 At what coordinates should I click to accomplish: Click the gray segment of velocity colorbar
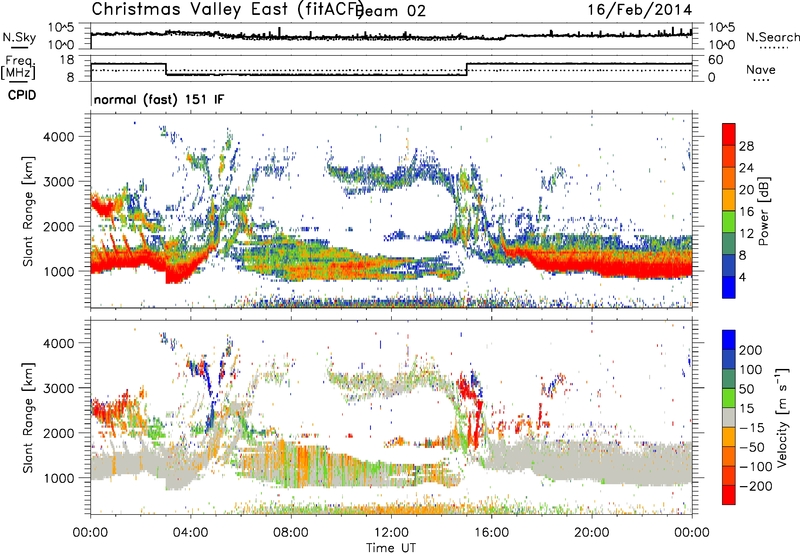point(729,417)
